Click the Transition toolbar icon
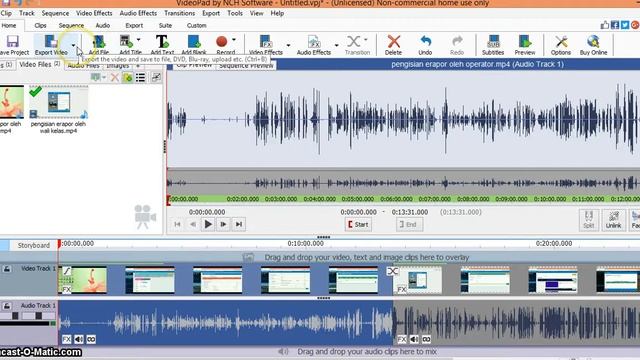Viewport: 640px width, 360px height. coord(353,42)
